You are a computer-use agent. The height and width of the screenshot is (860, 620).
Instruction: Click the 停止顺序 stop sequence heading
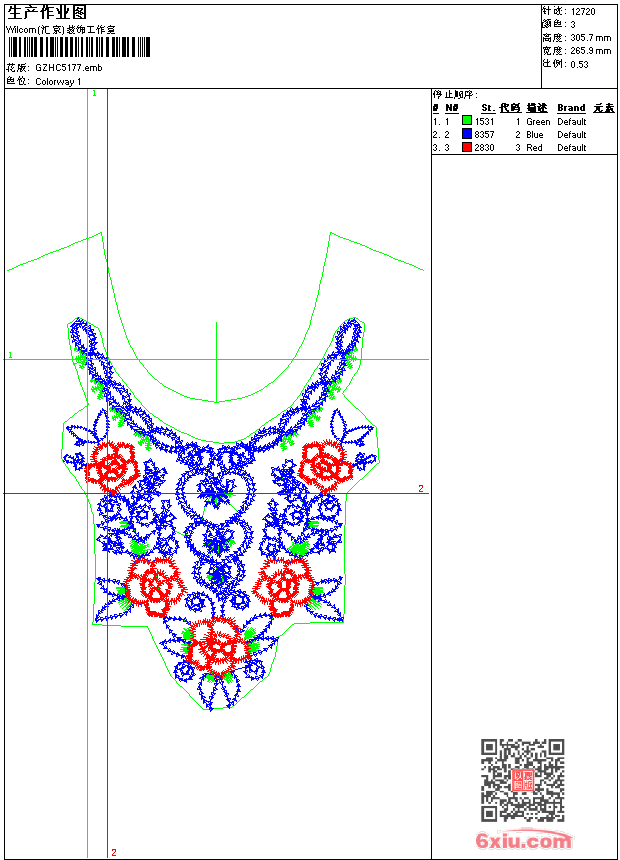point(455,95)
